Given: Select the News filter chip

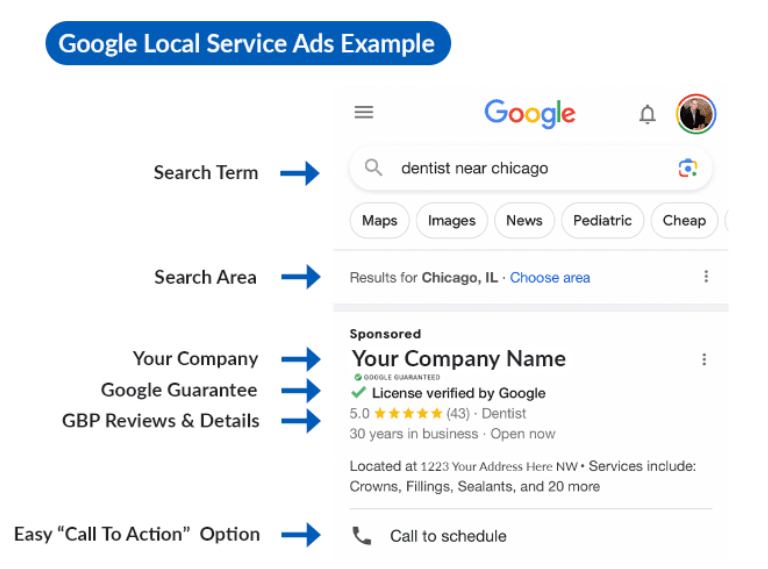Looking at the screenshot, I should point(524,220).
